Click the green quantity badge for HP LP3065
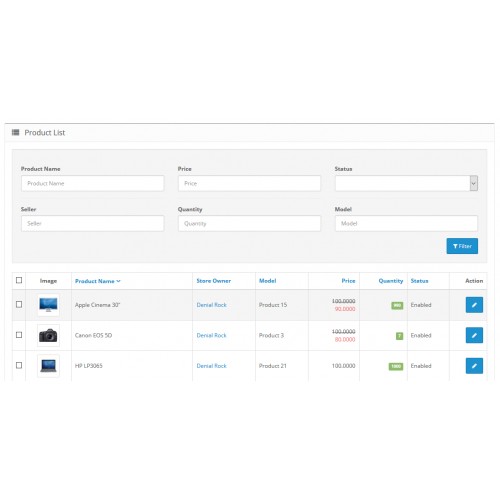This screenshot has height=500, width=500. click(x=396, y=366)
